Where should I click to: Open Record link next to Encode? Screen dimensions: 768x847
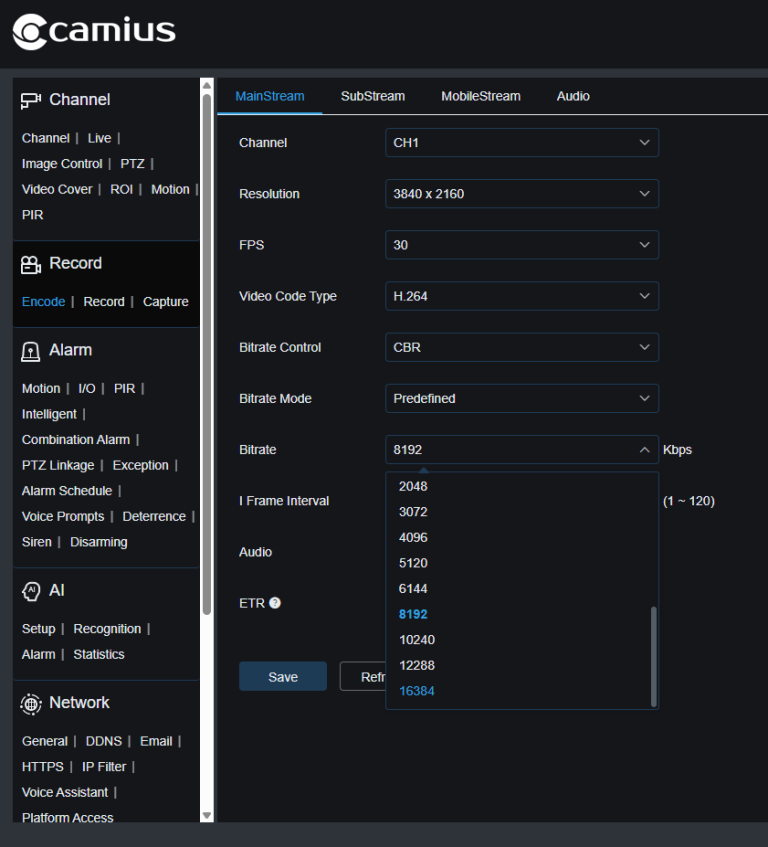click(x=104, y=301)
